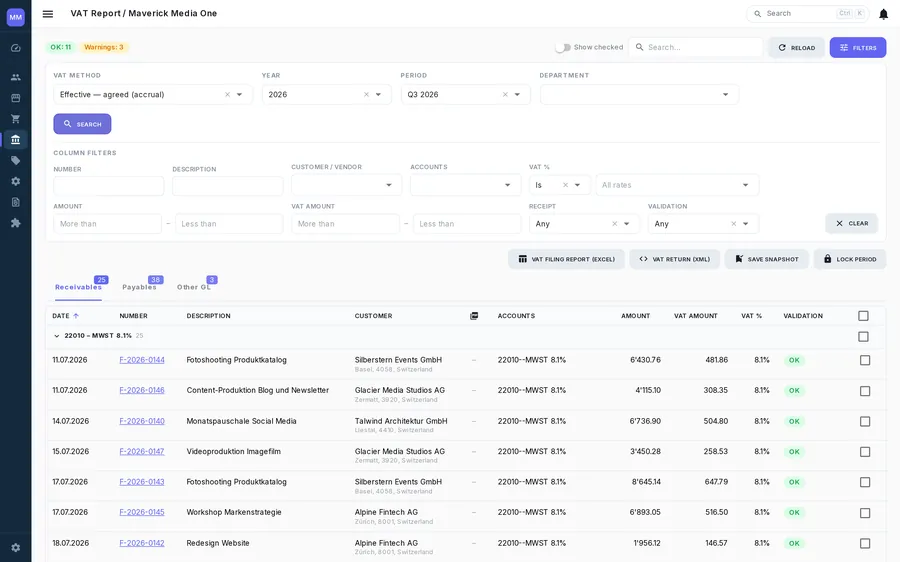Check the select-all header checkbox
The height and width of the screenshot is (562, 900).
coord(863,316)
